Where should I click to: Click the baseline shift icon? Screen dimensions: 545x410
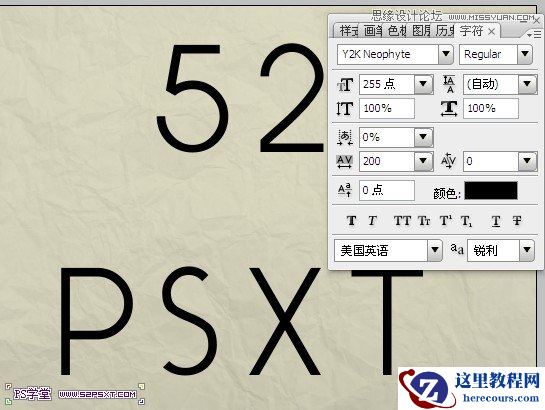click(345, 190)
